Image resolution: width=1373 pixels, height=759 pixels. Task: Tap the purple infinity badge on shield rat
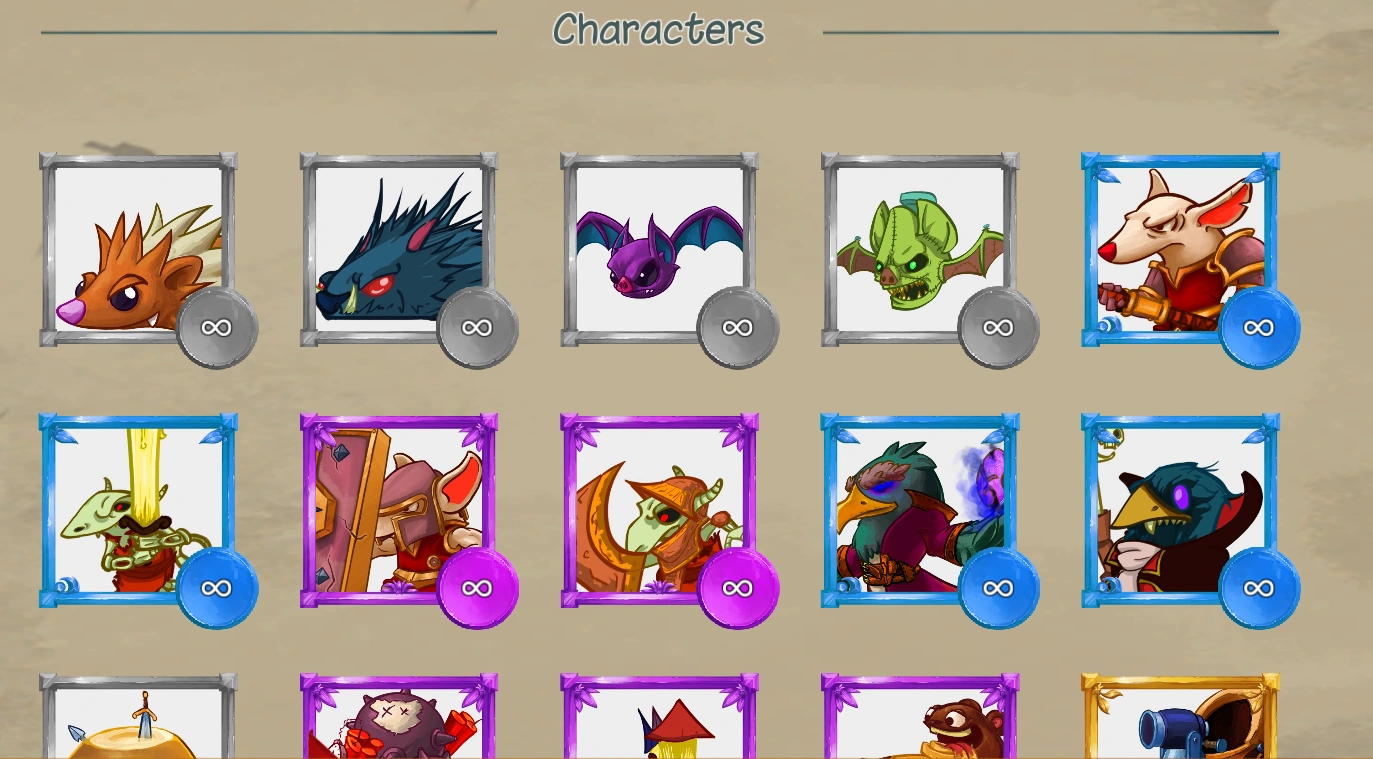(478, 588)
